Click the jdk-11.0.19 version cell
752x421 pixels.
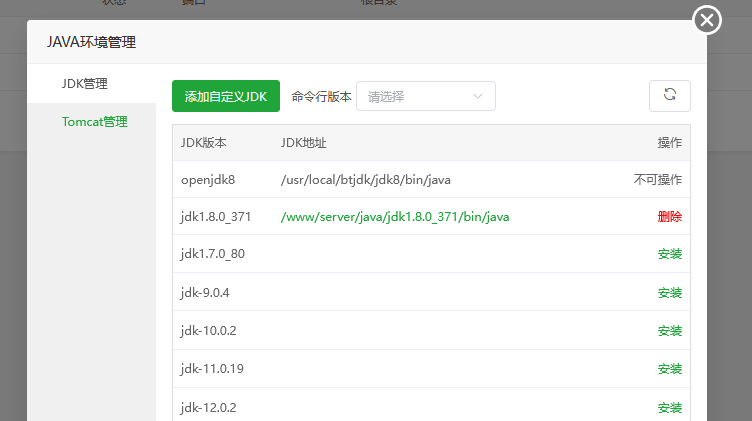coord(212,369)
